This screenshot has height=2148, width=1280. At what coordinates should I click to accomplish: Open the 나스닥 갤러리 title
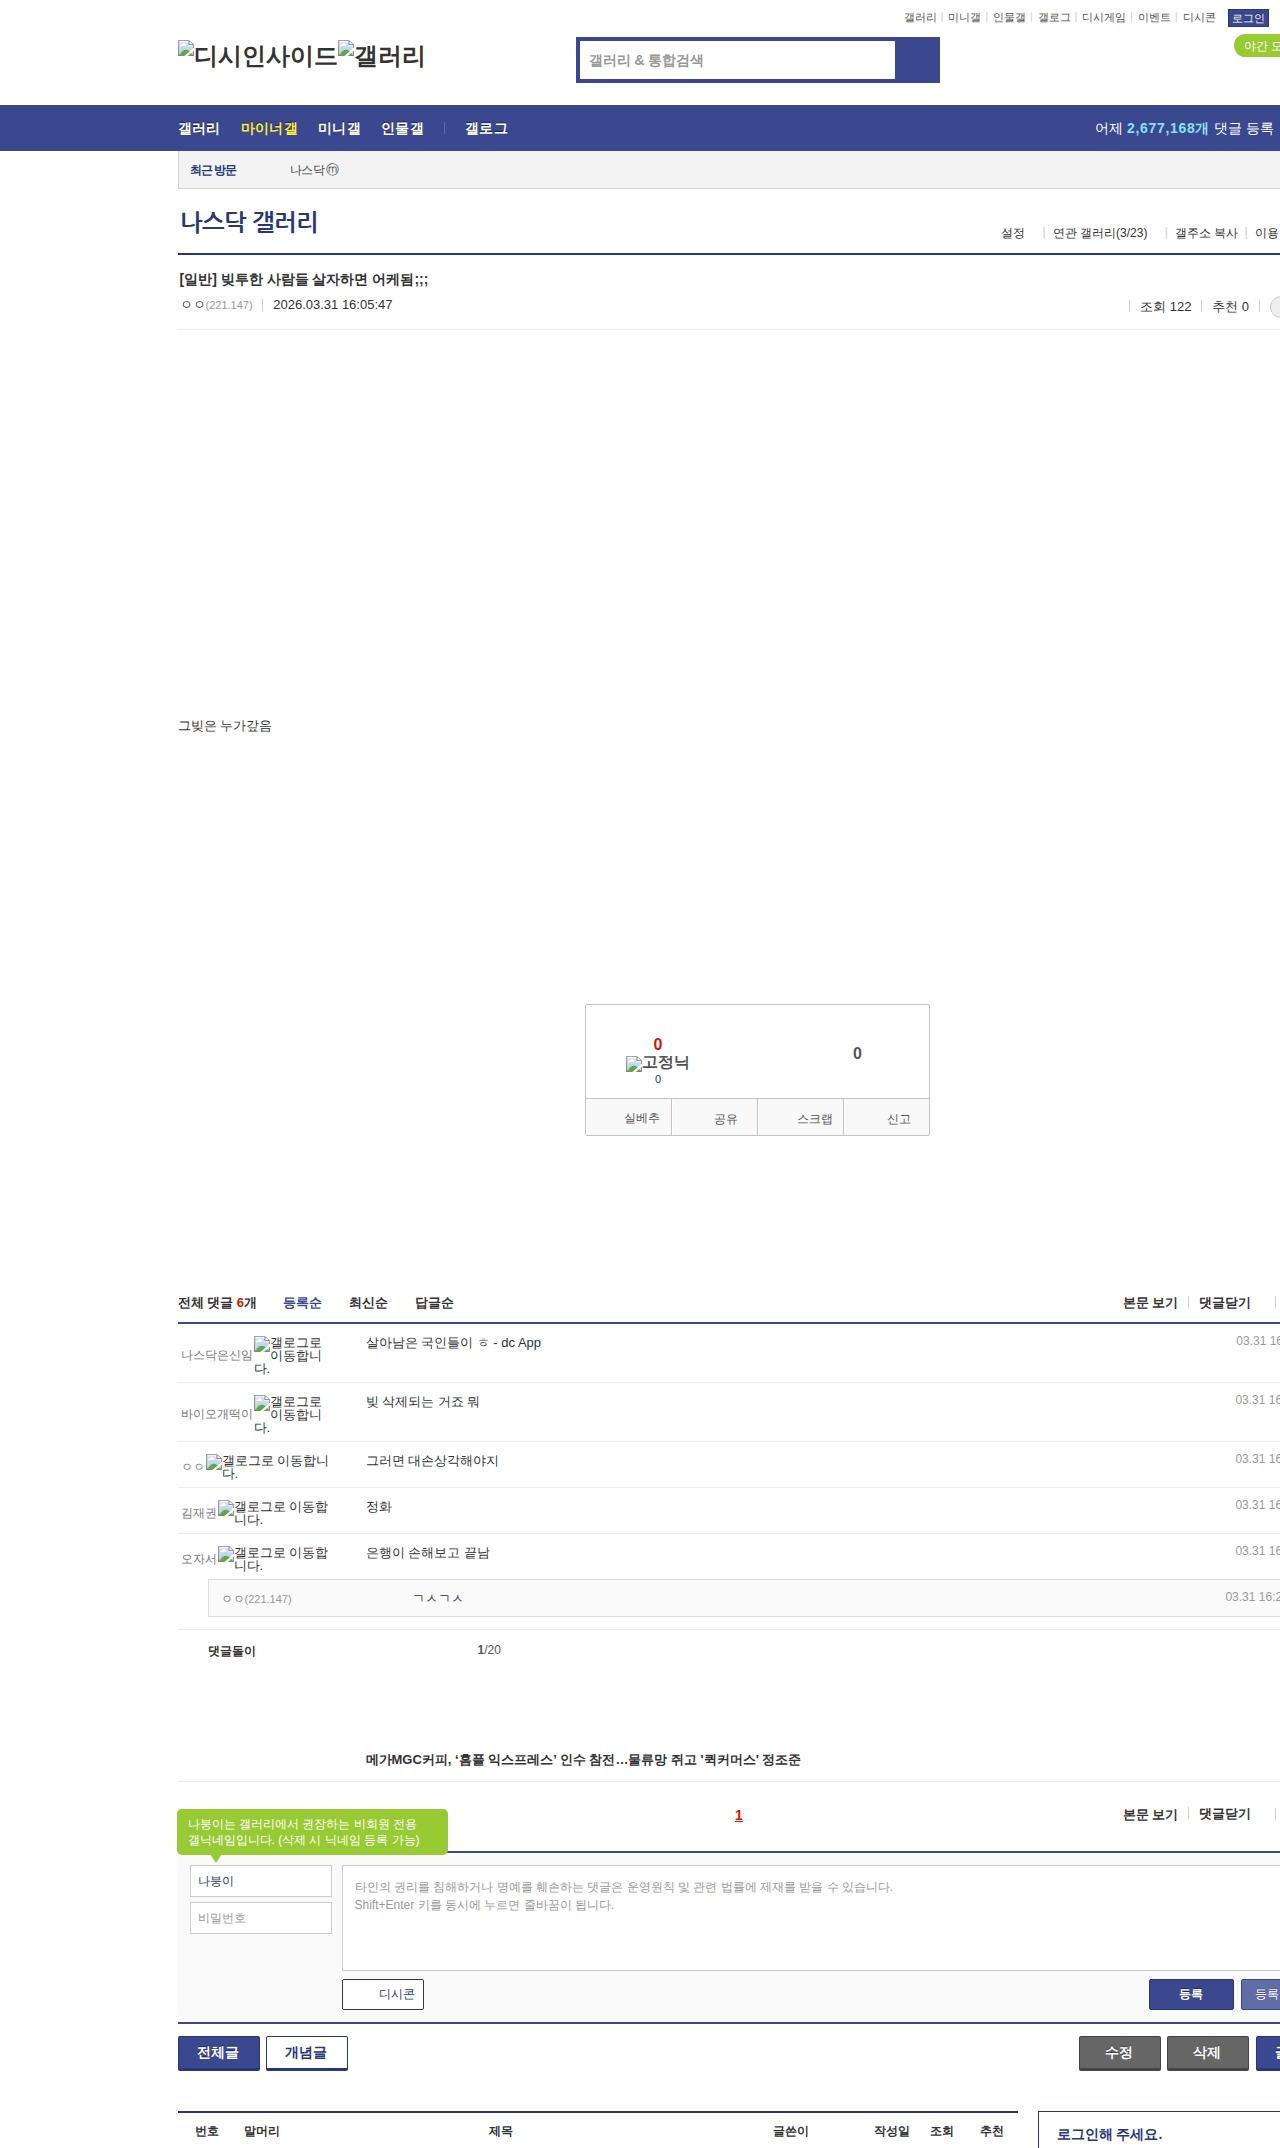pos(249,221)
